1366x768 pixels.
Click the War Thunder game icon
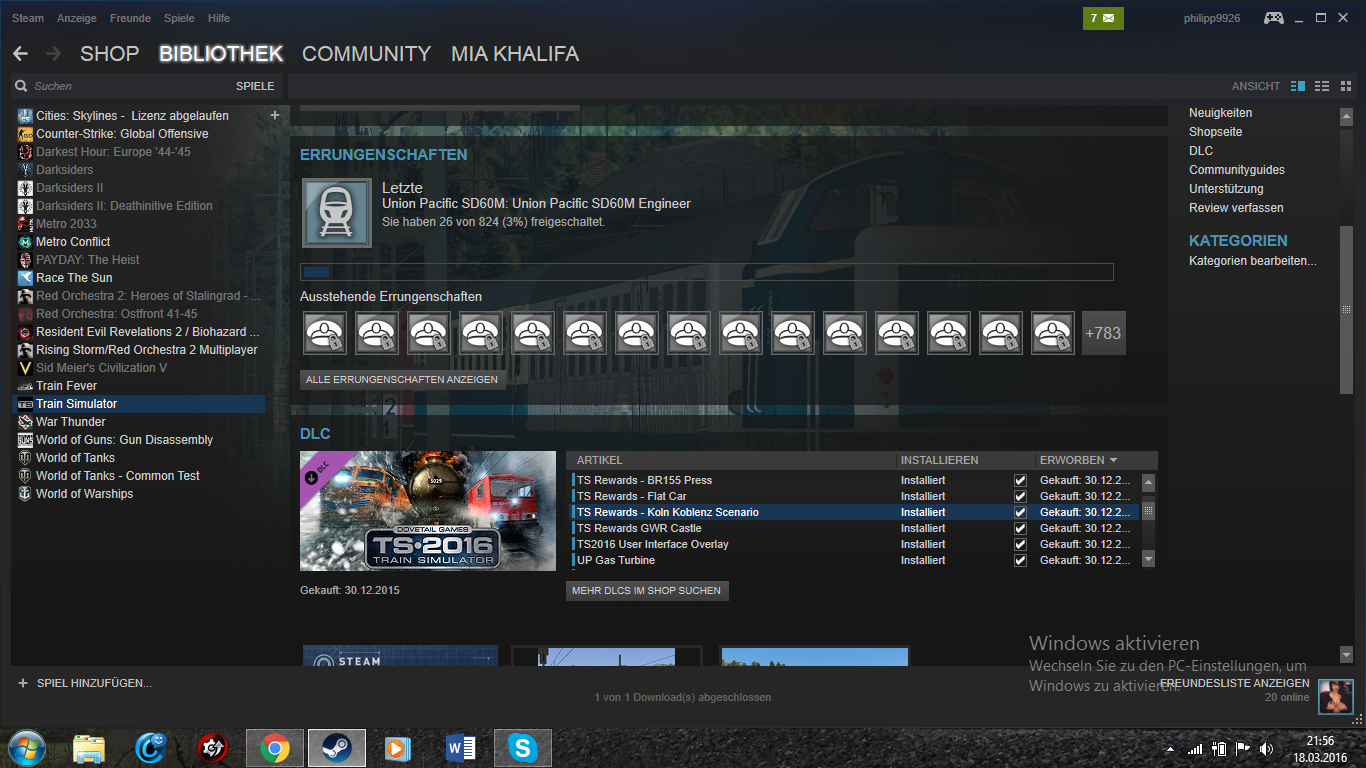tap(26, 422)
